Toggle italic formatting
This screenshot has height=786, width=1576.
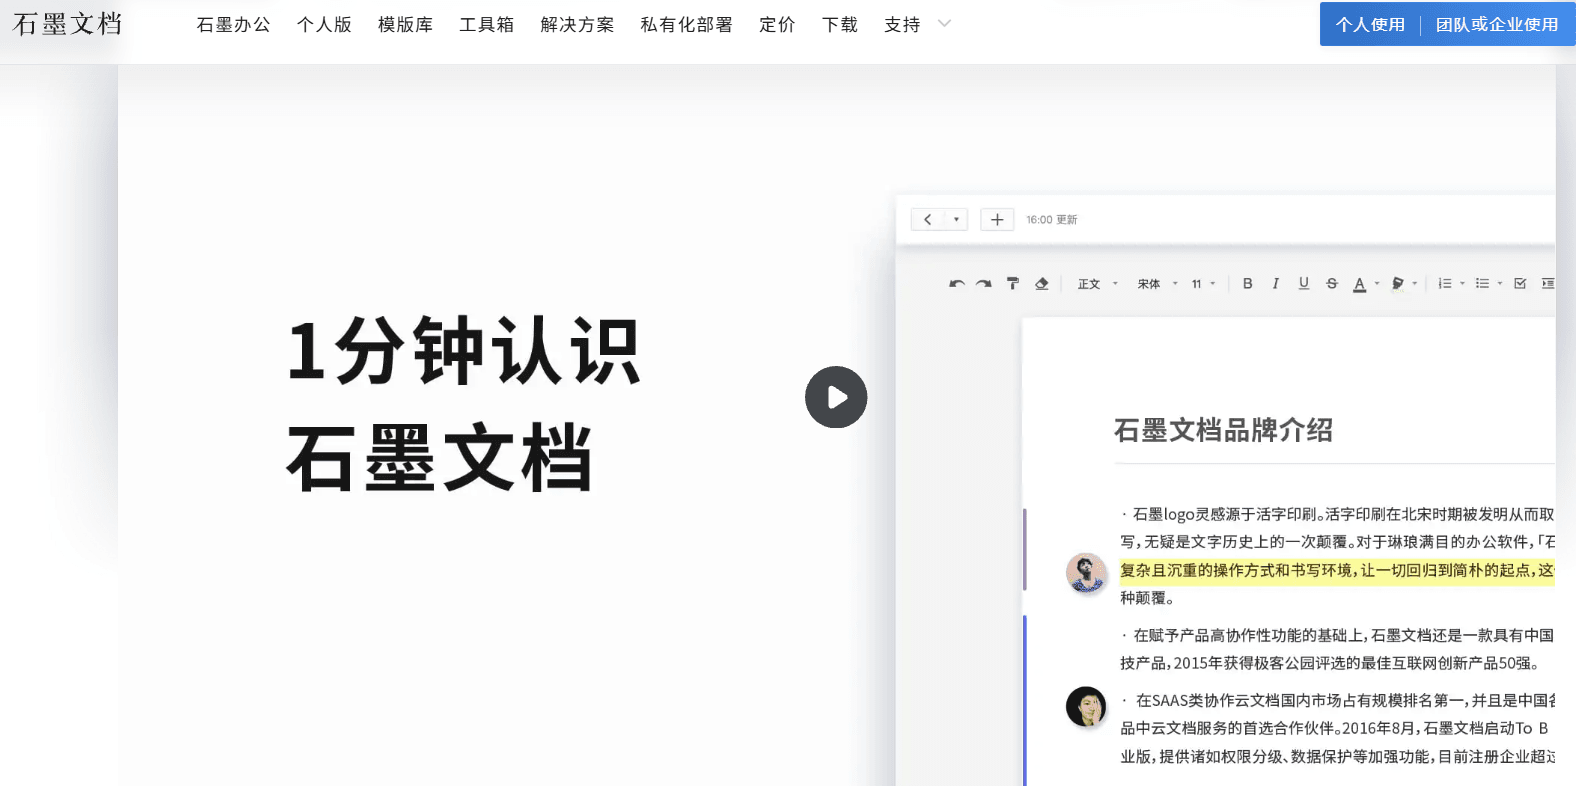(1276, 284)
